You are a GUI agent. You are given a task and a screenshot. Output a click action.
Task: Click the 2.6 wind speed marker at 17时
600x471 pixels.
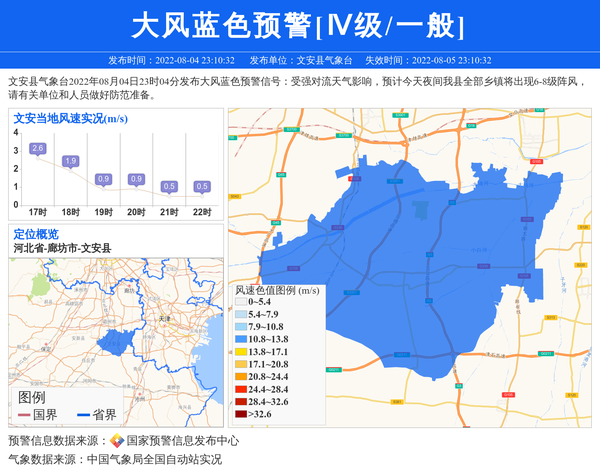point(38,149)
